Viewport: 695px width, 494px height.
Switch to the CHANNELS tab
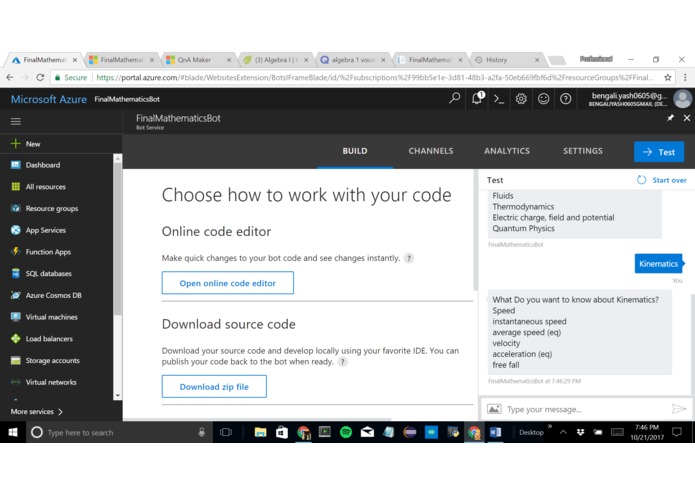[x=430, y=151]
